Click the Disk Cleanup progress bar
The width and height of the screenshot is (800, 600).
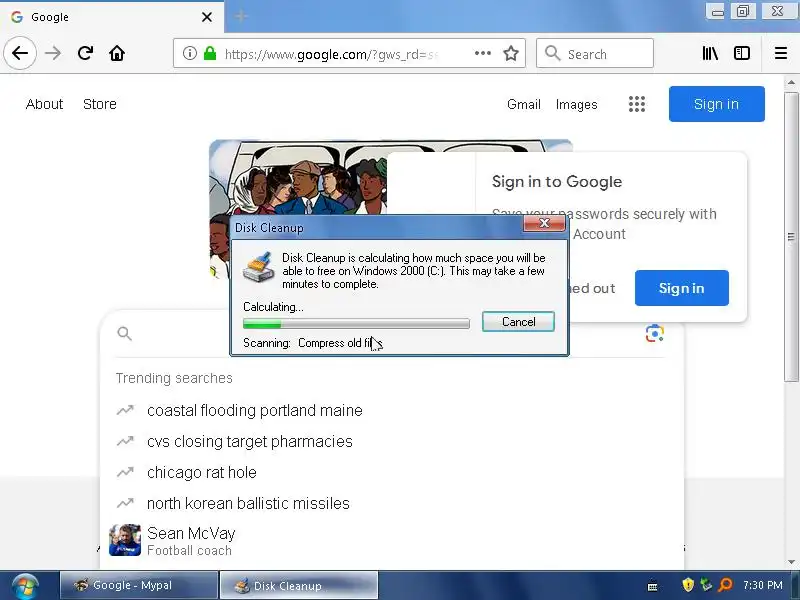coord(356,323)
